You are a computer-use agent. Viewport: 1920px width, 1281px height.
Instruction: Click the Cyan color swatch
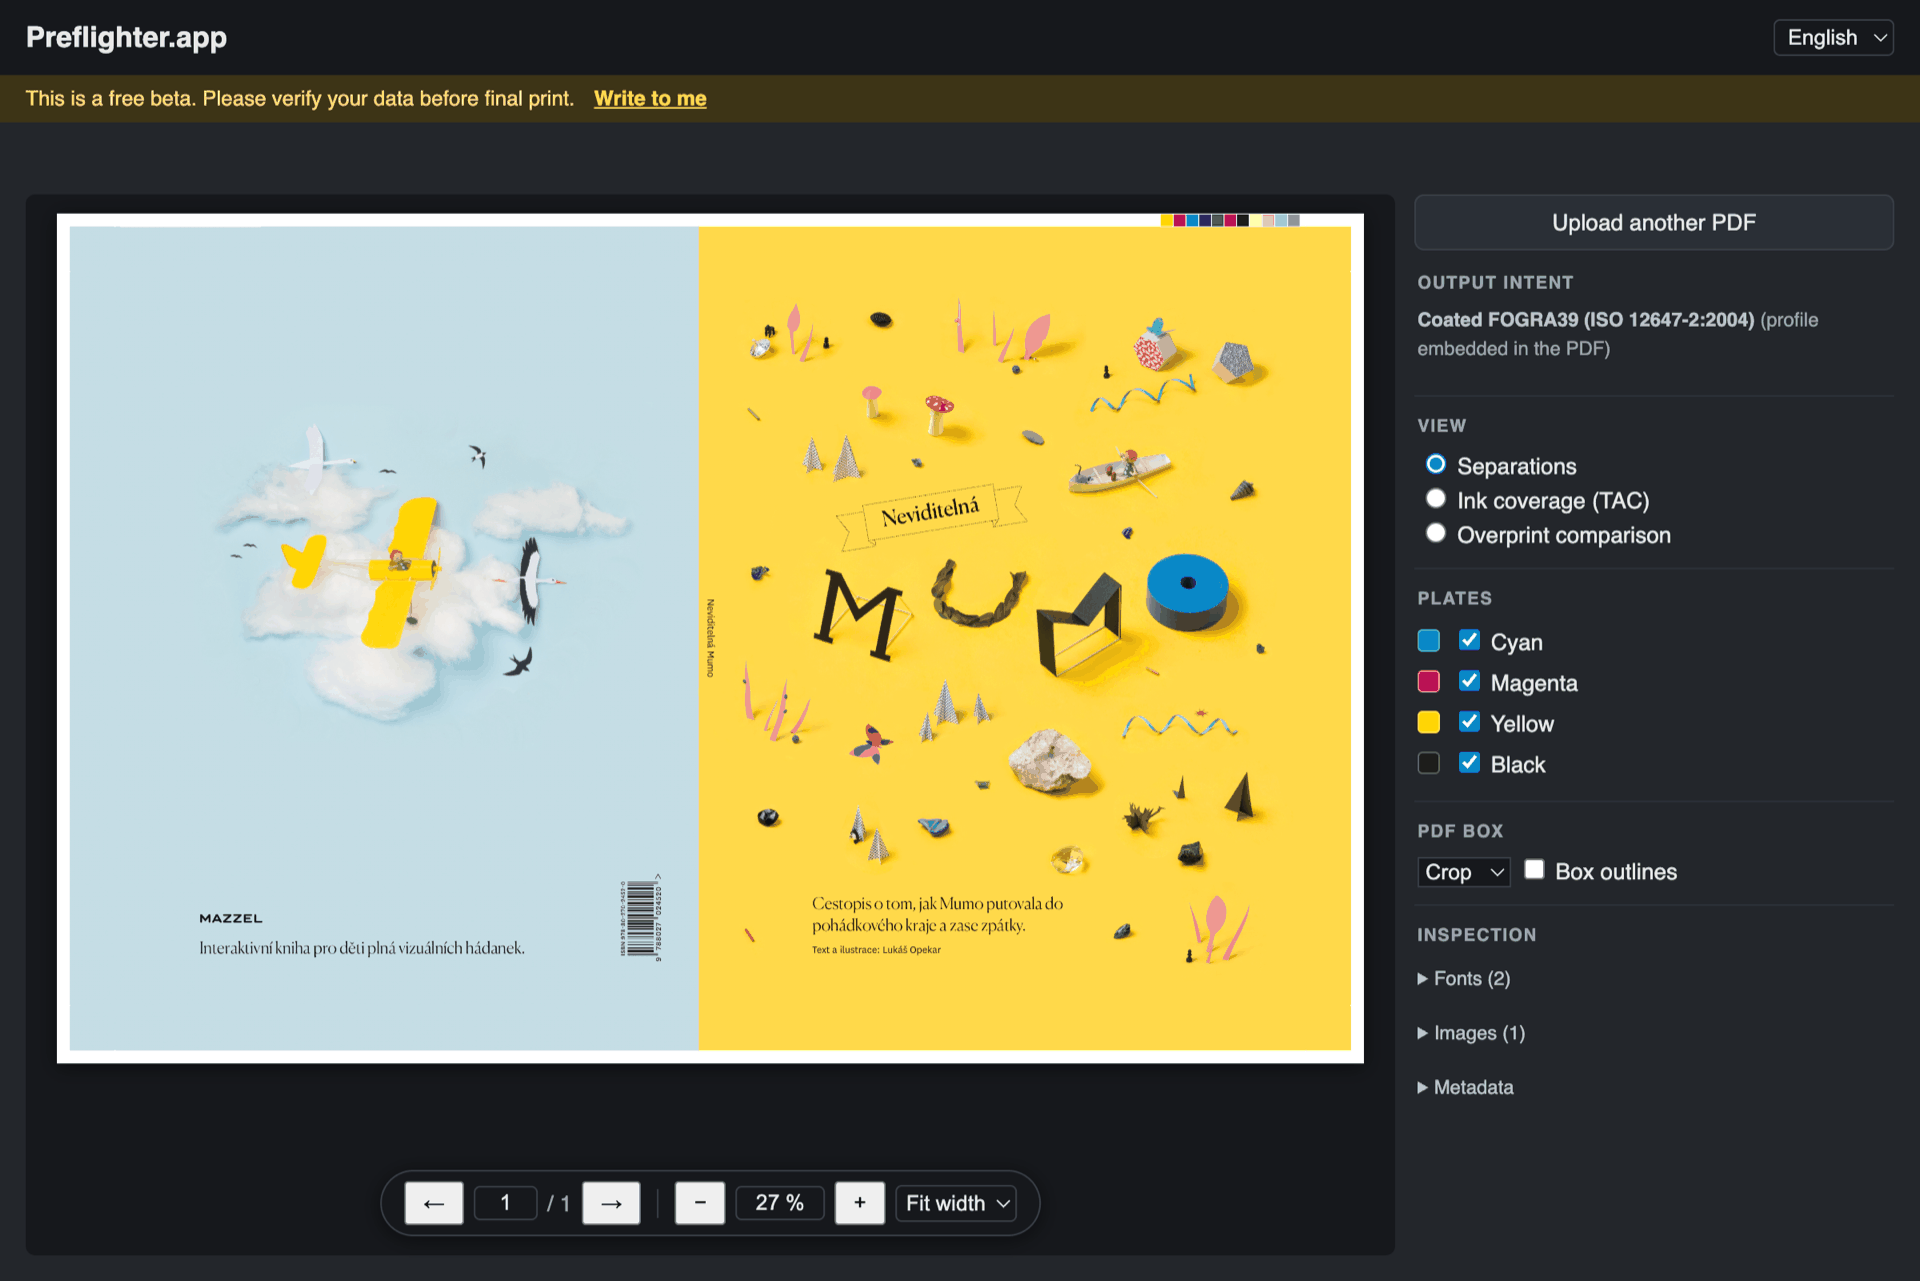(x=1429, y=641)
